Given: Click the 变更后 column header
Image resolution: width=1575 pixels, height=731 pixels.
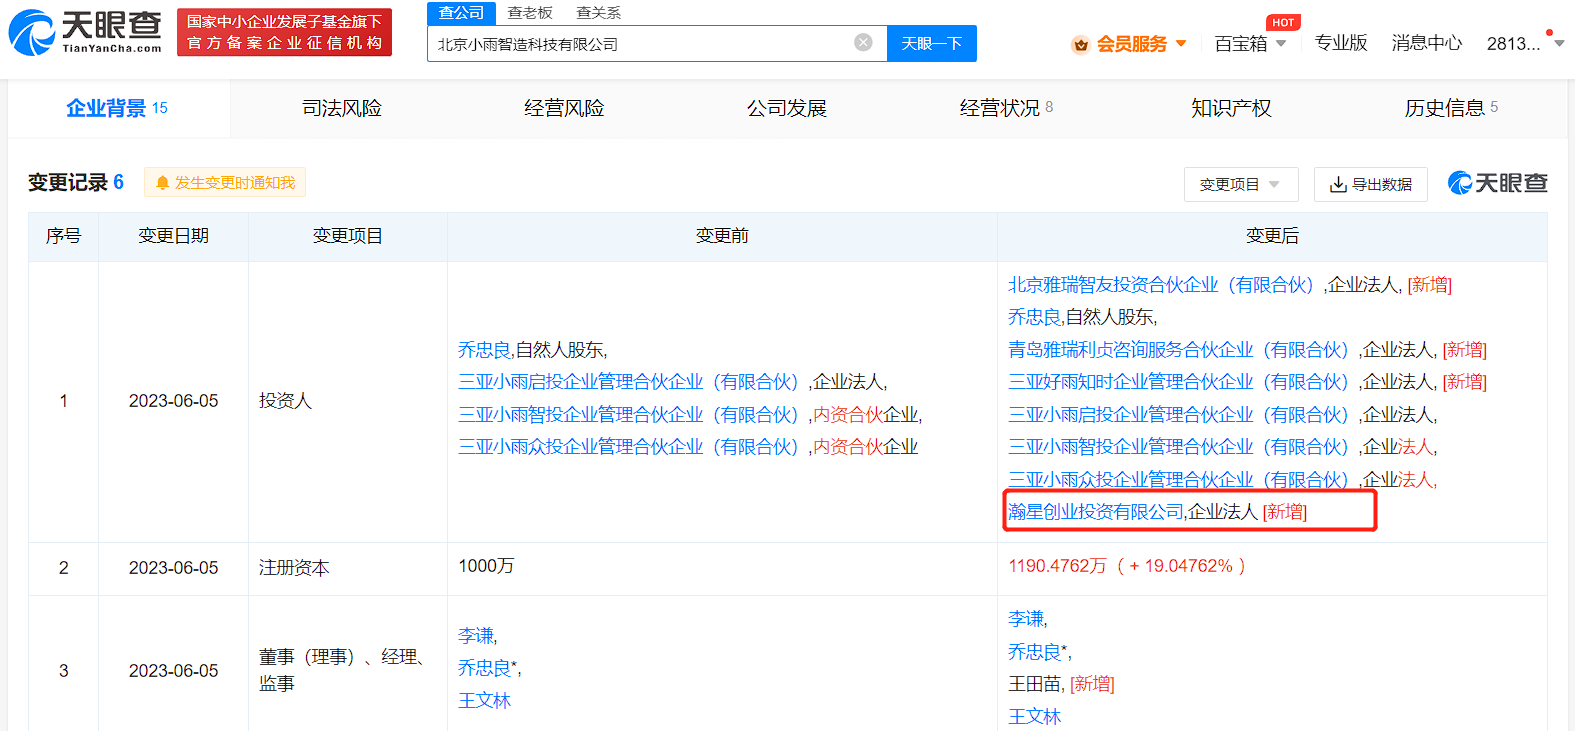Looking at the screenshot, I should pos(1272,236).
